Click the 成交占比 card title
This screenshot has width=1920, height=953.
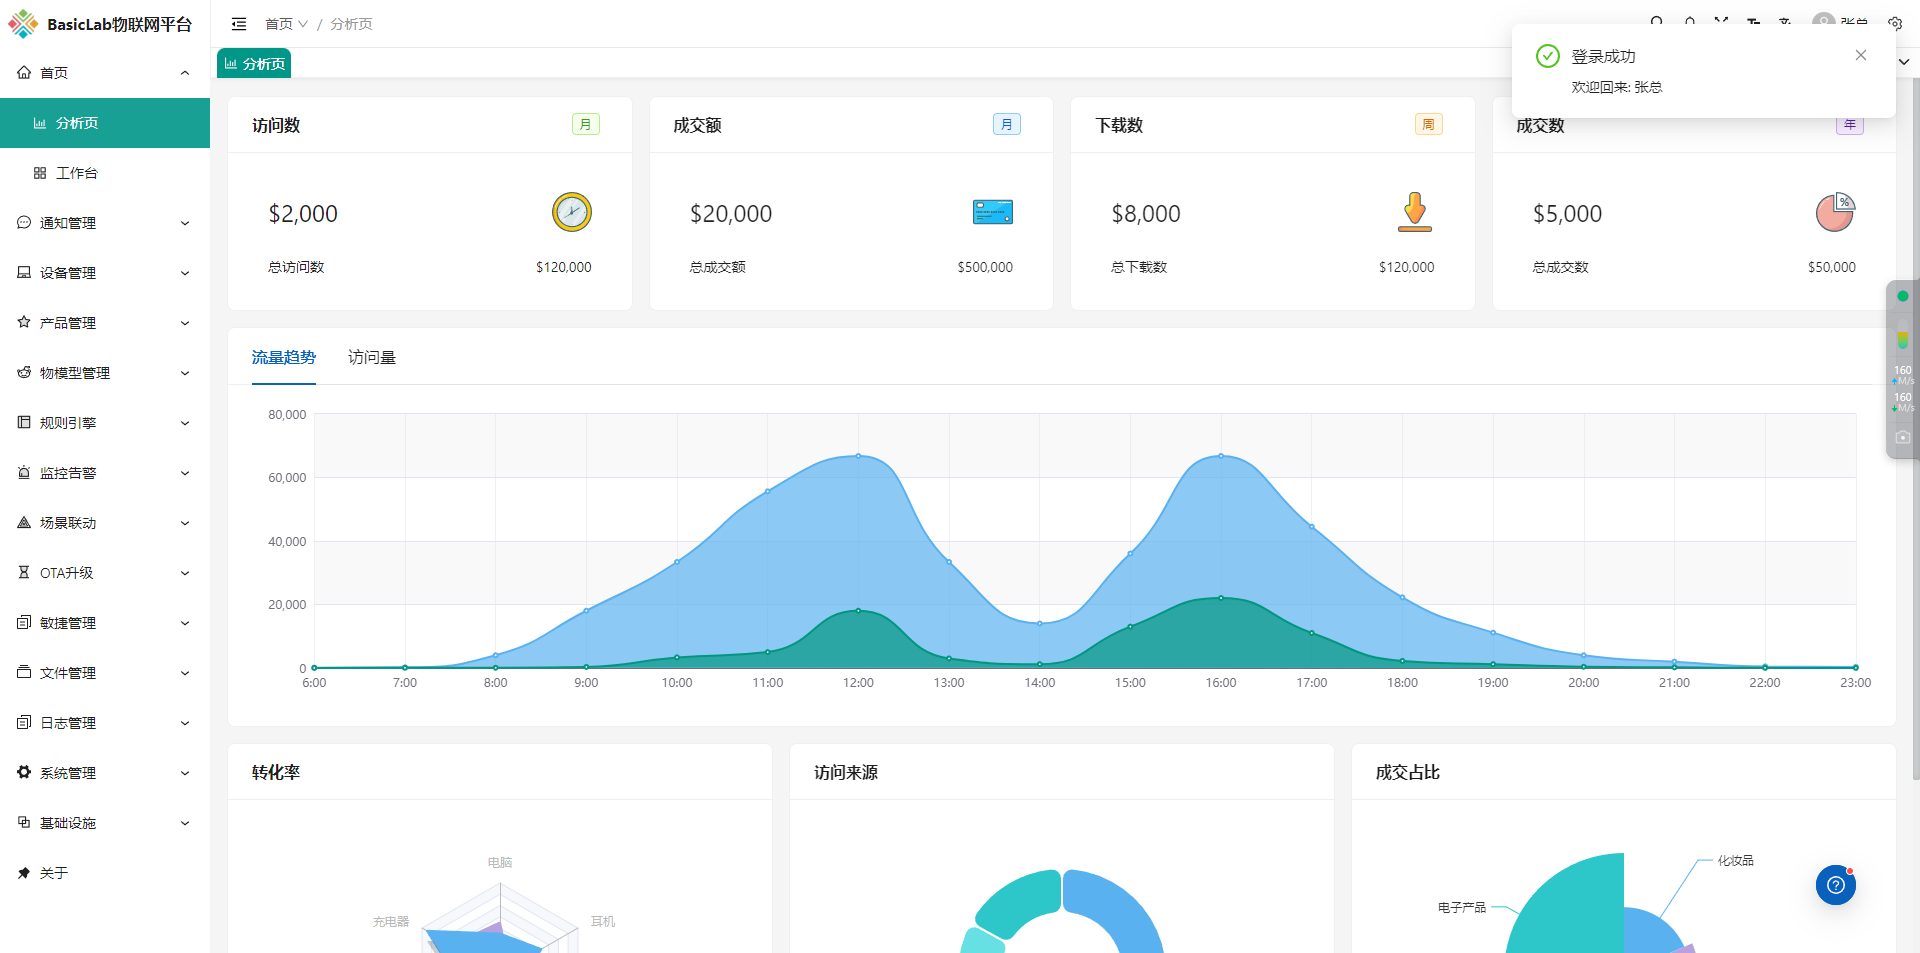[1408, 772]
